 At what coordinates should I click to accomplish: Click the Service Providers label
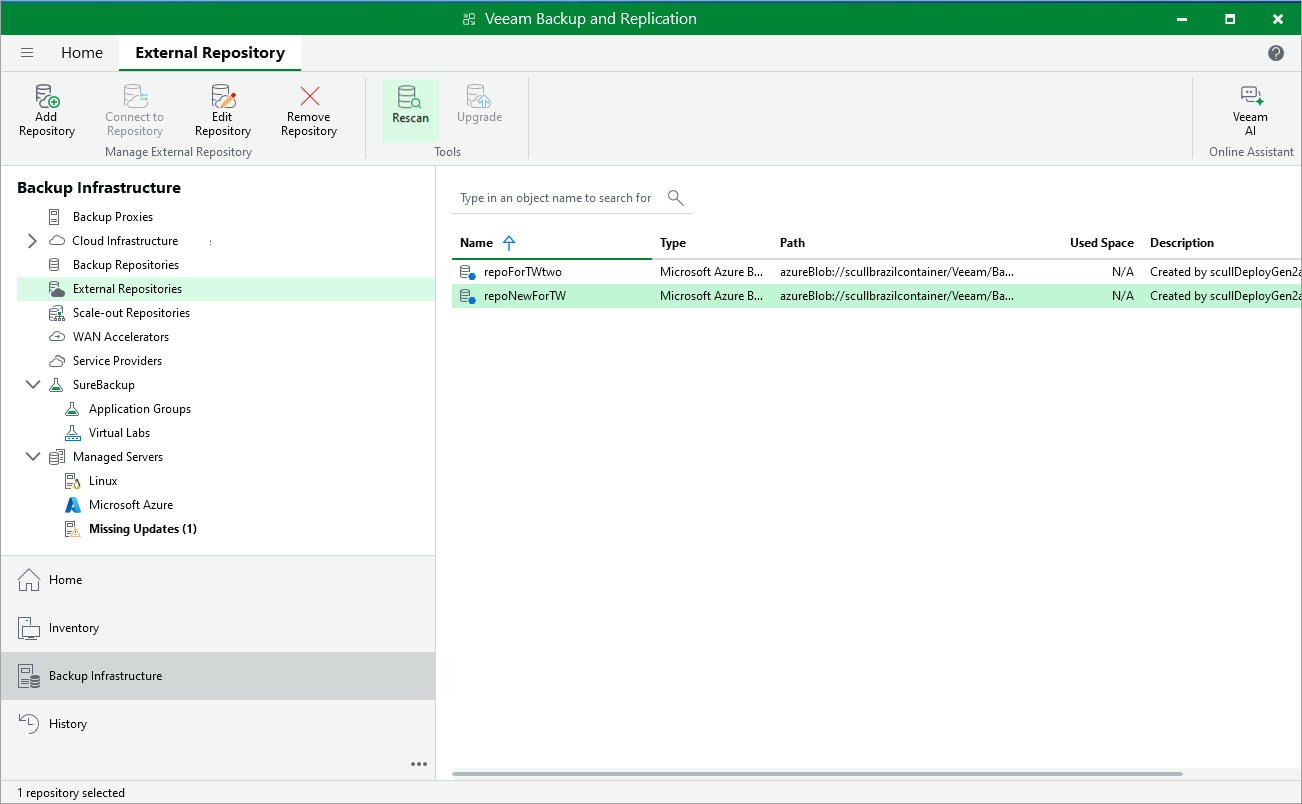[117, 361]
